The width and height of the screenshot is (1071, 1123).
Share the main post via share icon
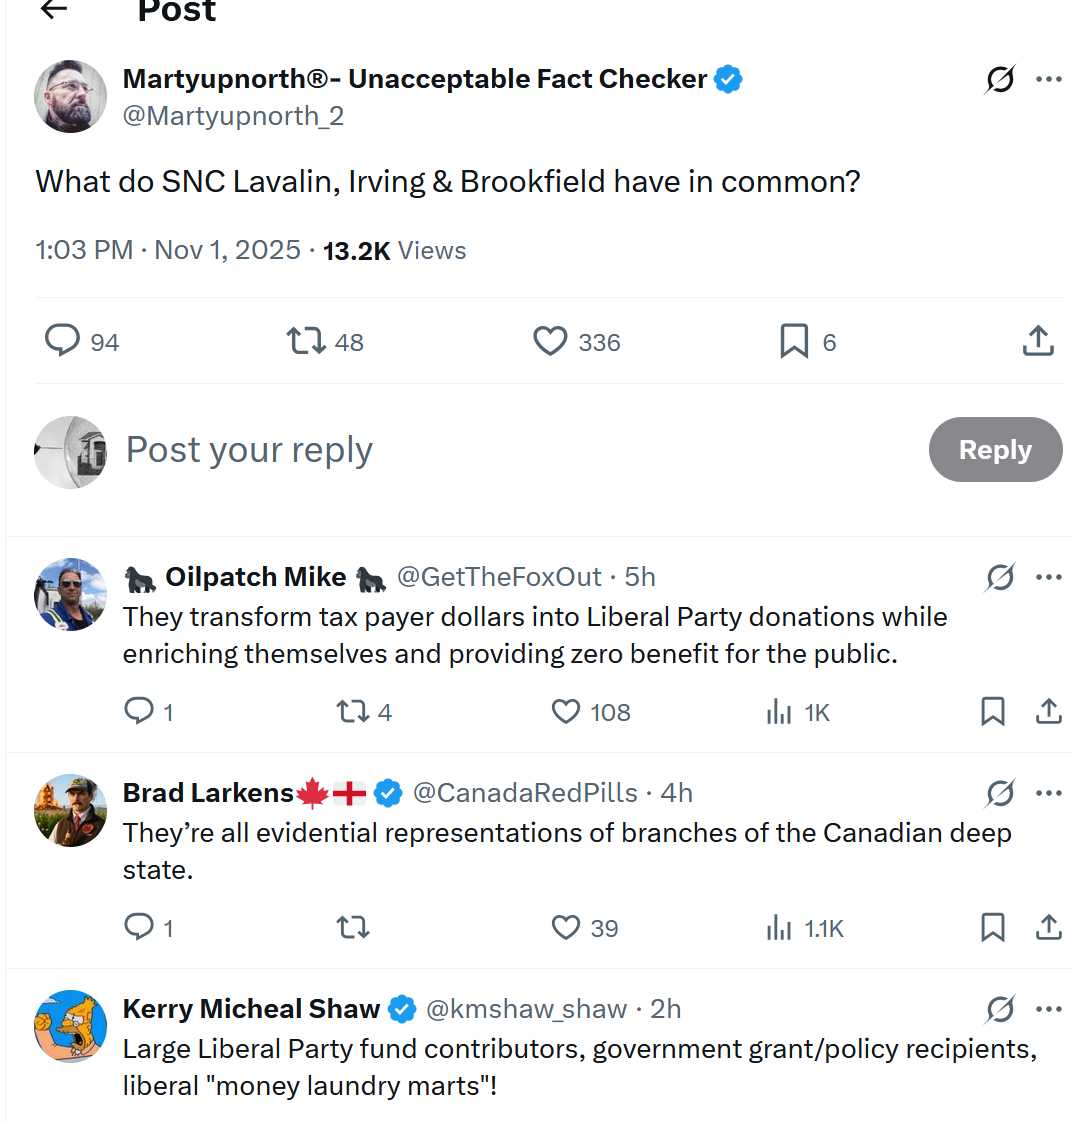[1038, 341]
